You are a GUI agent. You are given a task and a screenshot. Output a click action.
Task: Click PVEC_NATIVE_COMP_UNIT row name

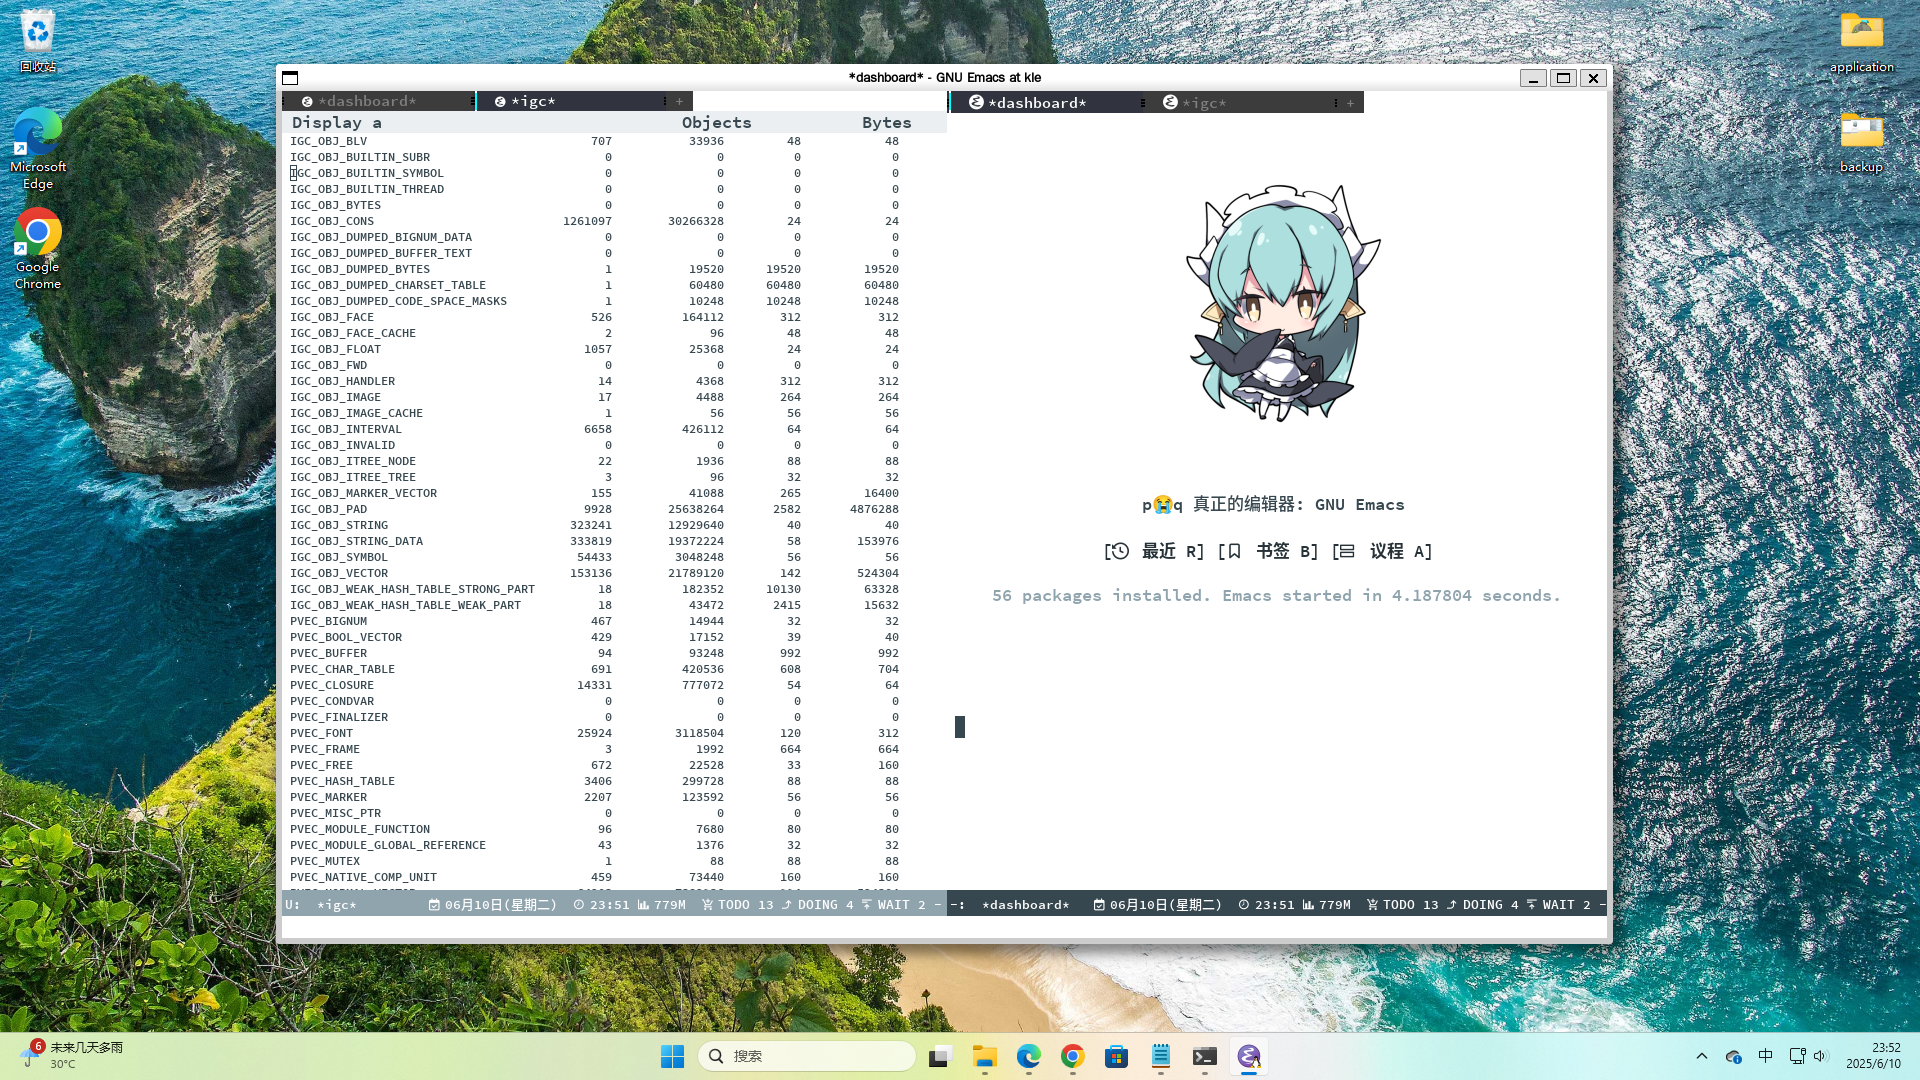coord(363,877)
